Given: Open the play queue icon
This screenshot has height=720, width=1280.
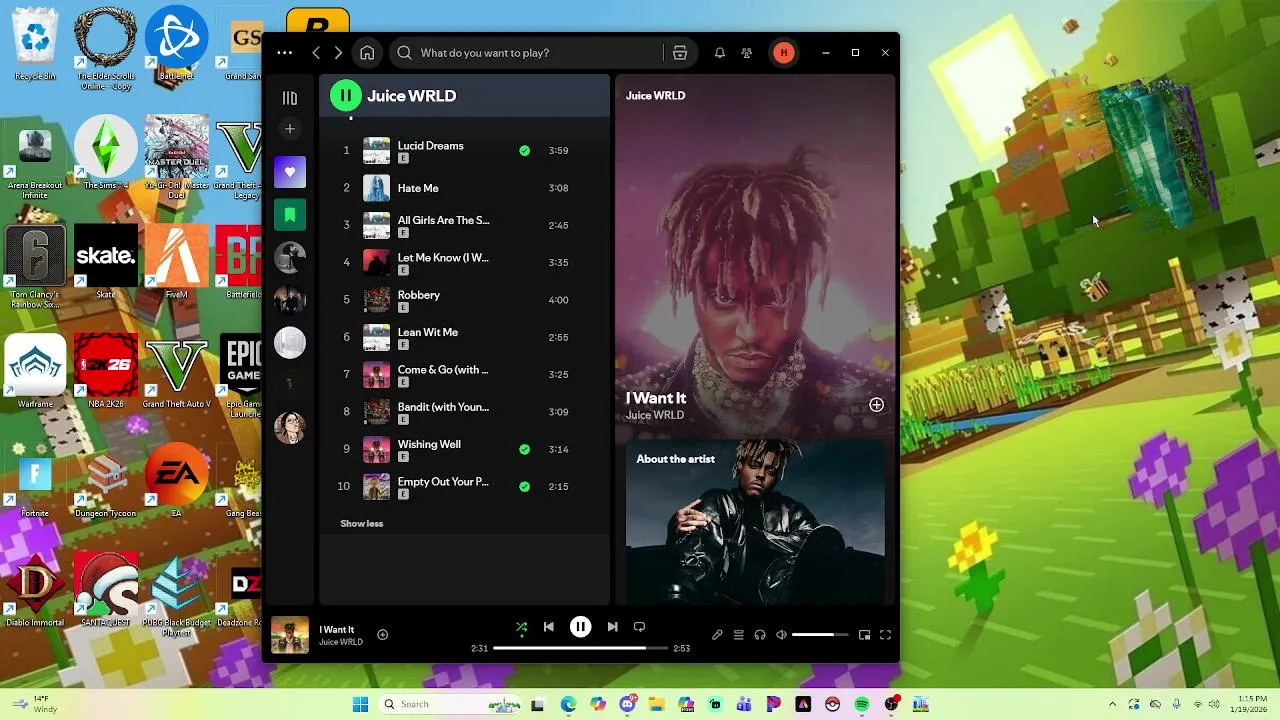Looking at the screenshot, I should pos(739,635).
